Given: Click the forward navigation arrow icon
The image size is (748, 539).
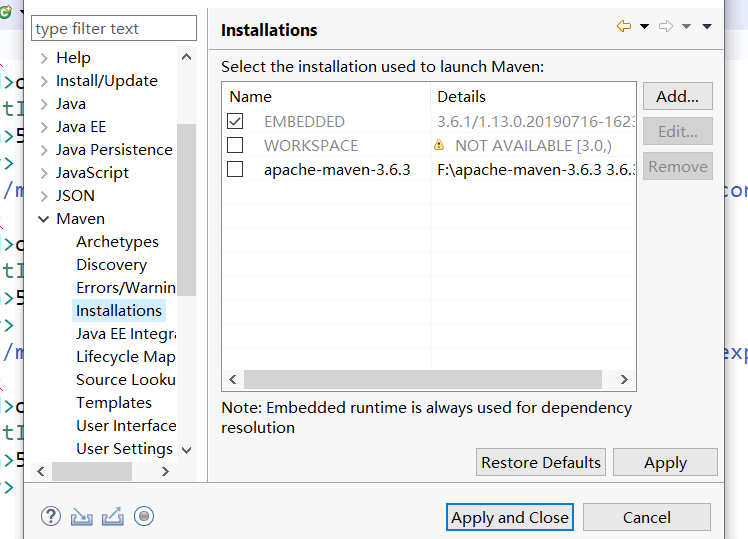Looking at the screenshot, I should pyautogui.click(x=665, y=26).
